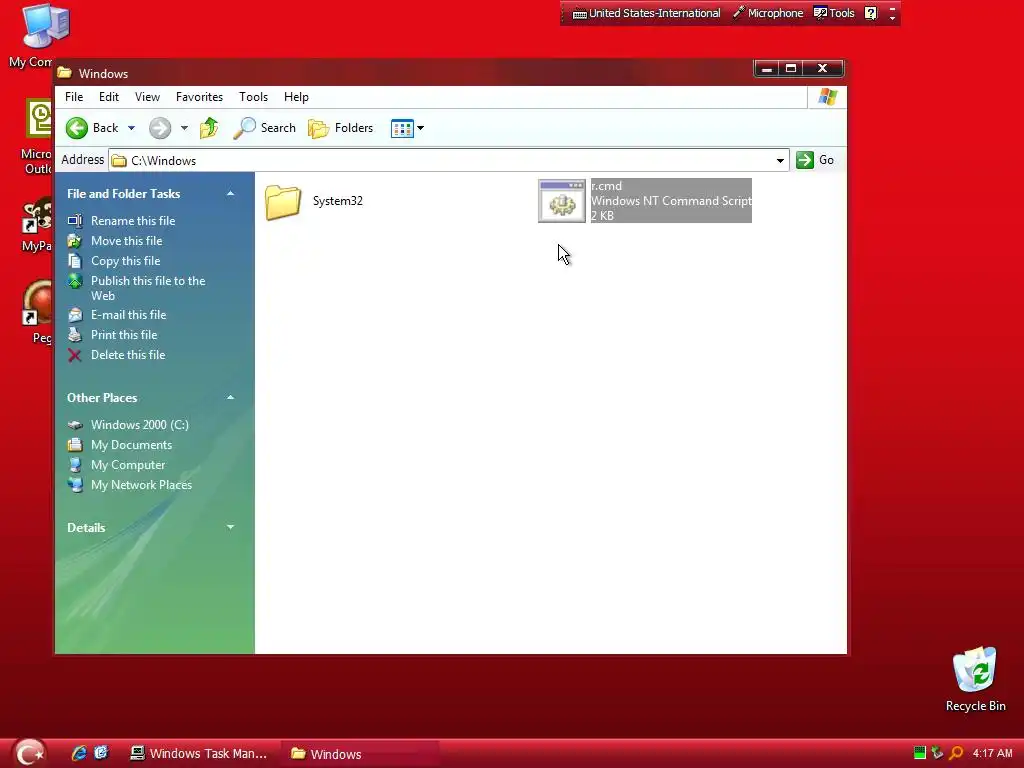Click the Windows folder taskbar button

pos(360,754)
